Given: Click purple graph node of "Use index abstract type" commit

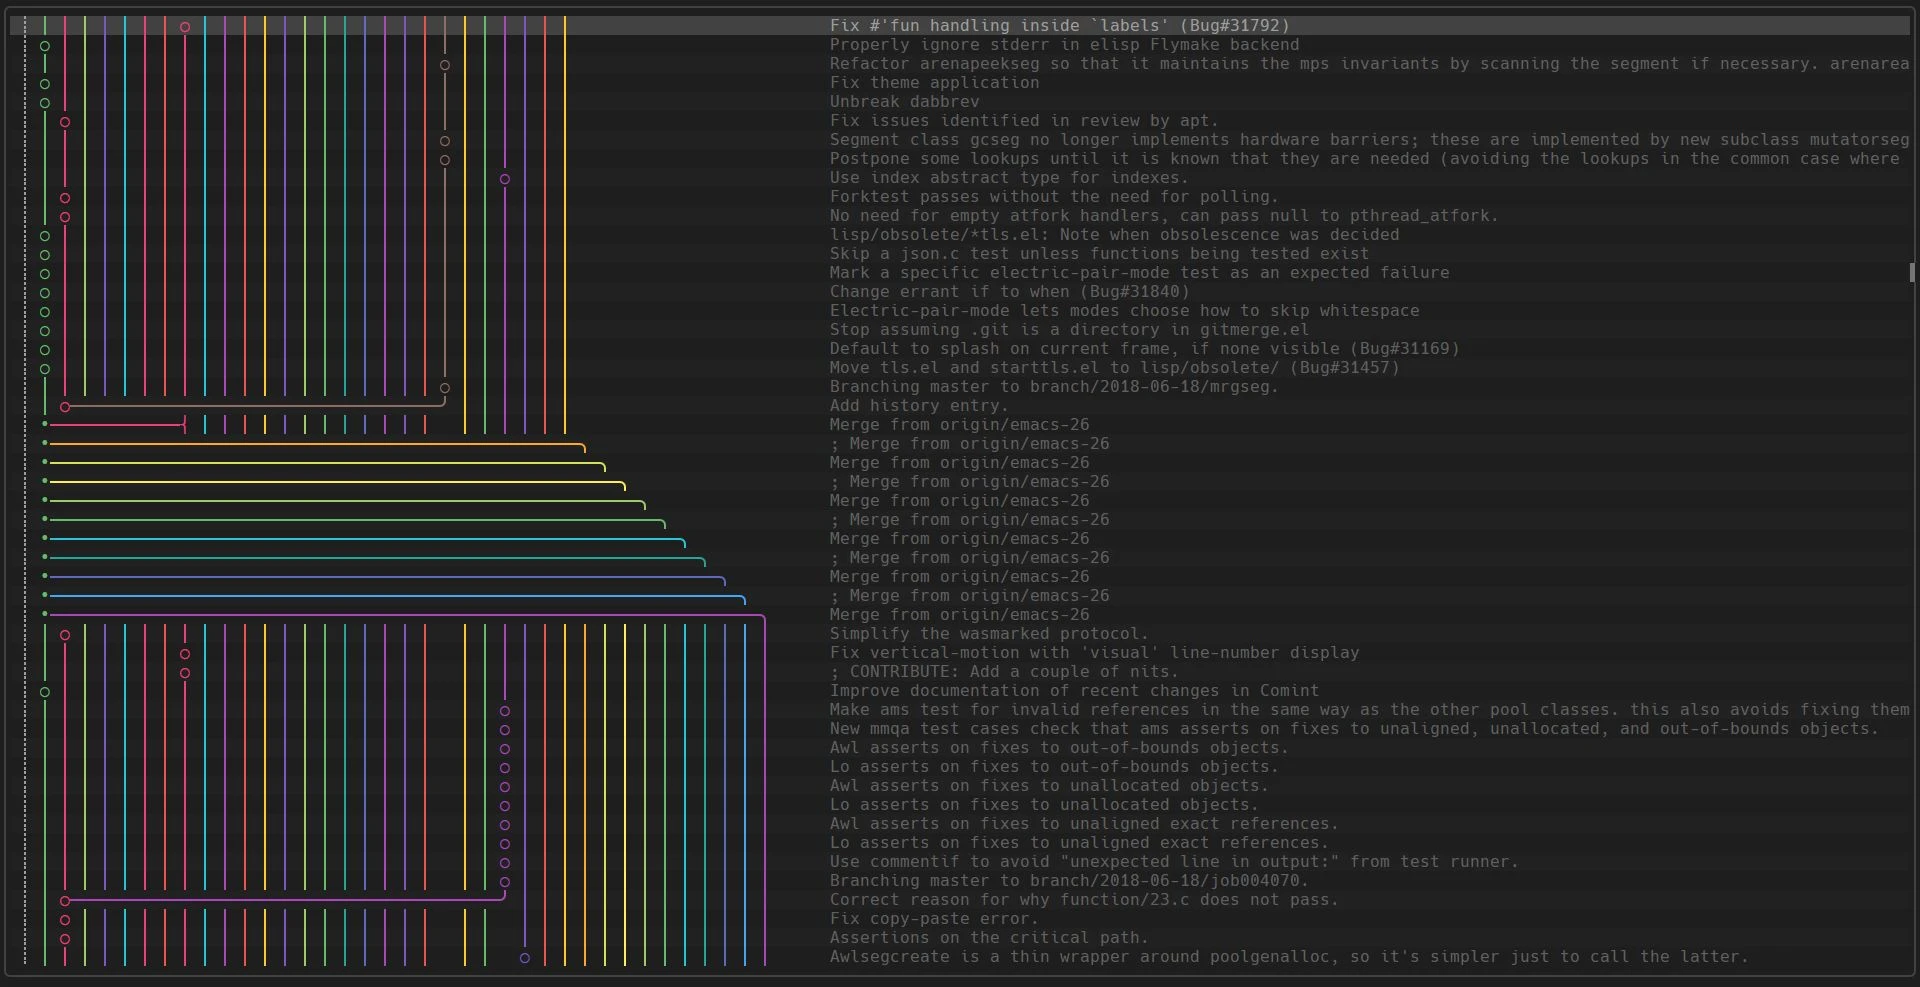Looking at the screenshot, I should [505, 179].
